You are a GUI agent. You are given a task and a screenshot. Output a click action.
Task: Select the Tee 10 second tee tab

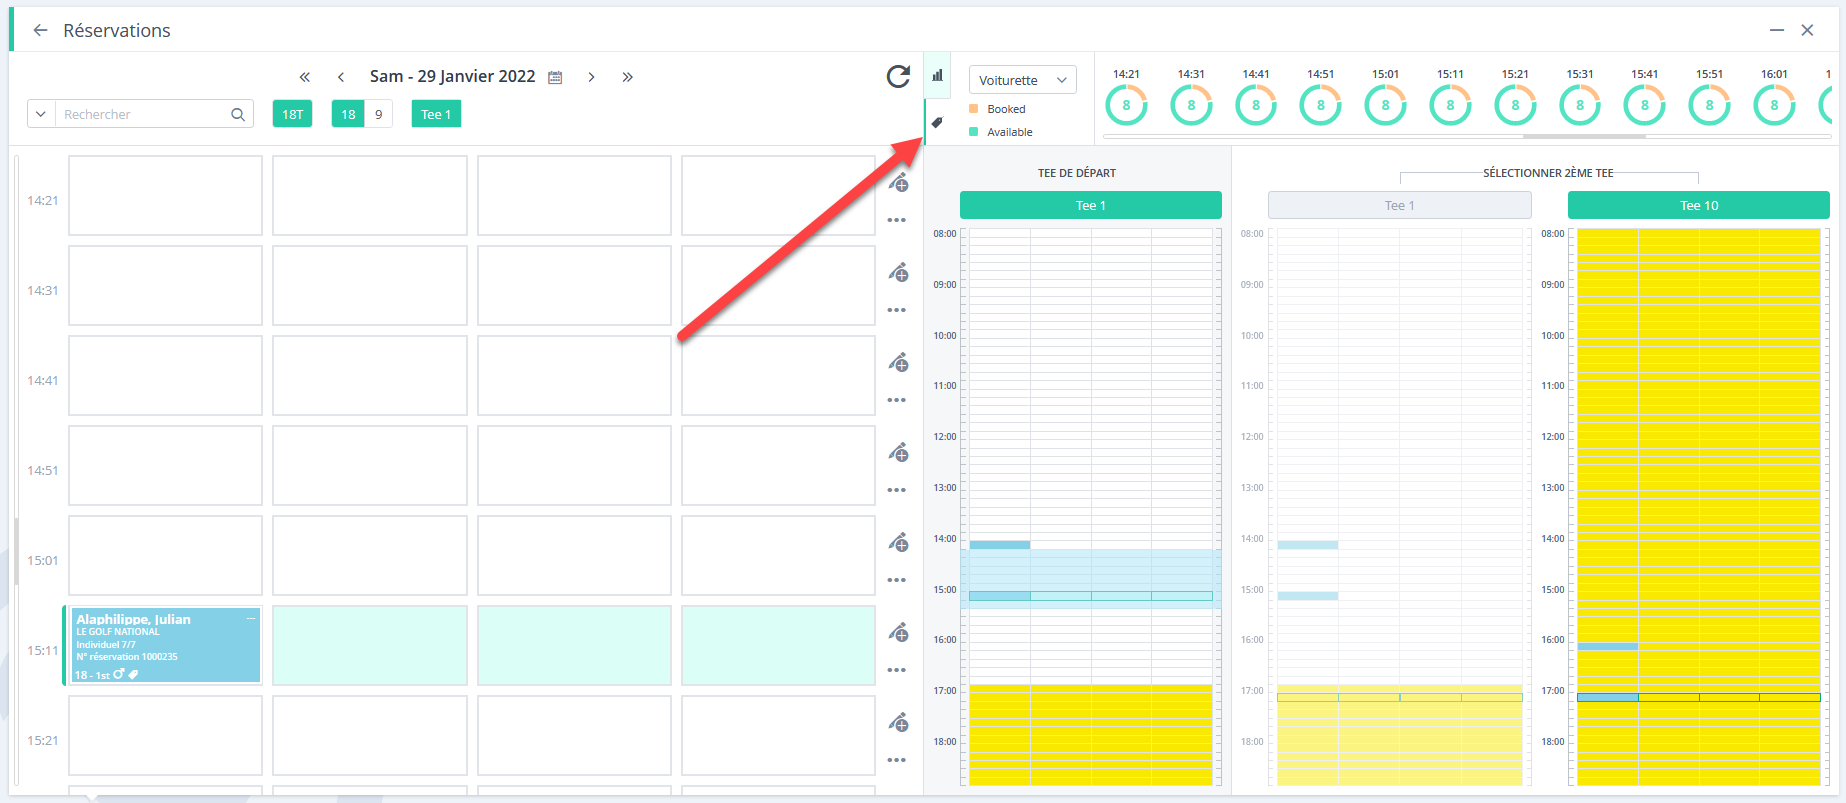(1698, 205)
